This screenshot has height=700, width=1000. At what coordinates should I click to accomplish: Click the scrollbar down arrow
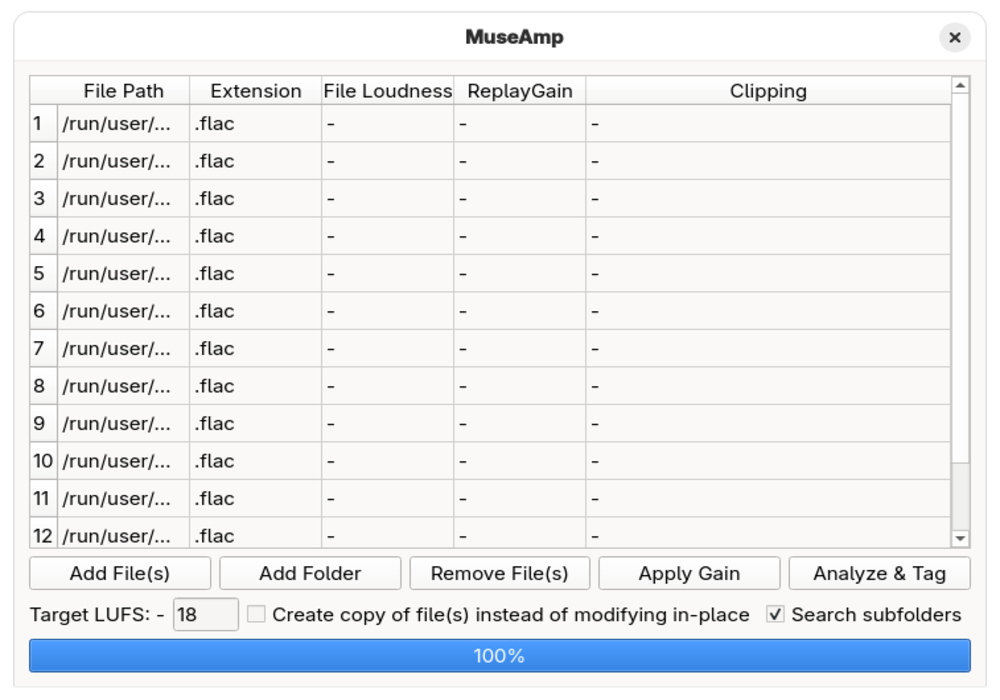(960, 539)
